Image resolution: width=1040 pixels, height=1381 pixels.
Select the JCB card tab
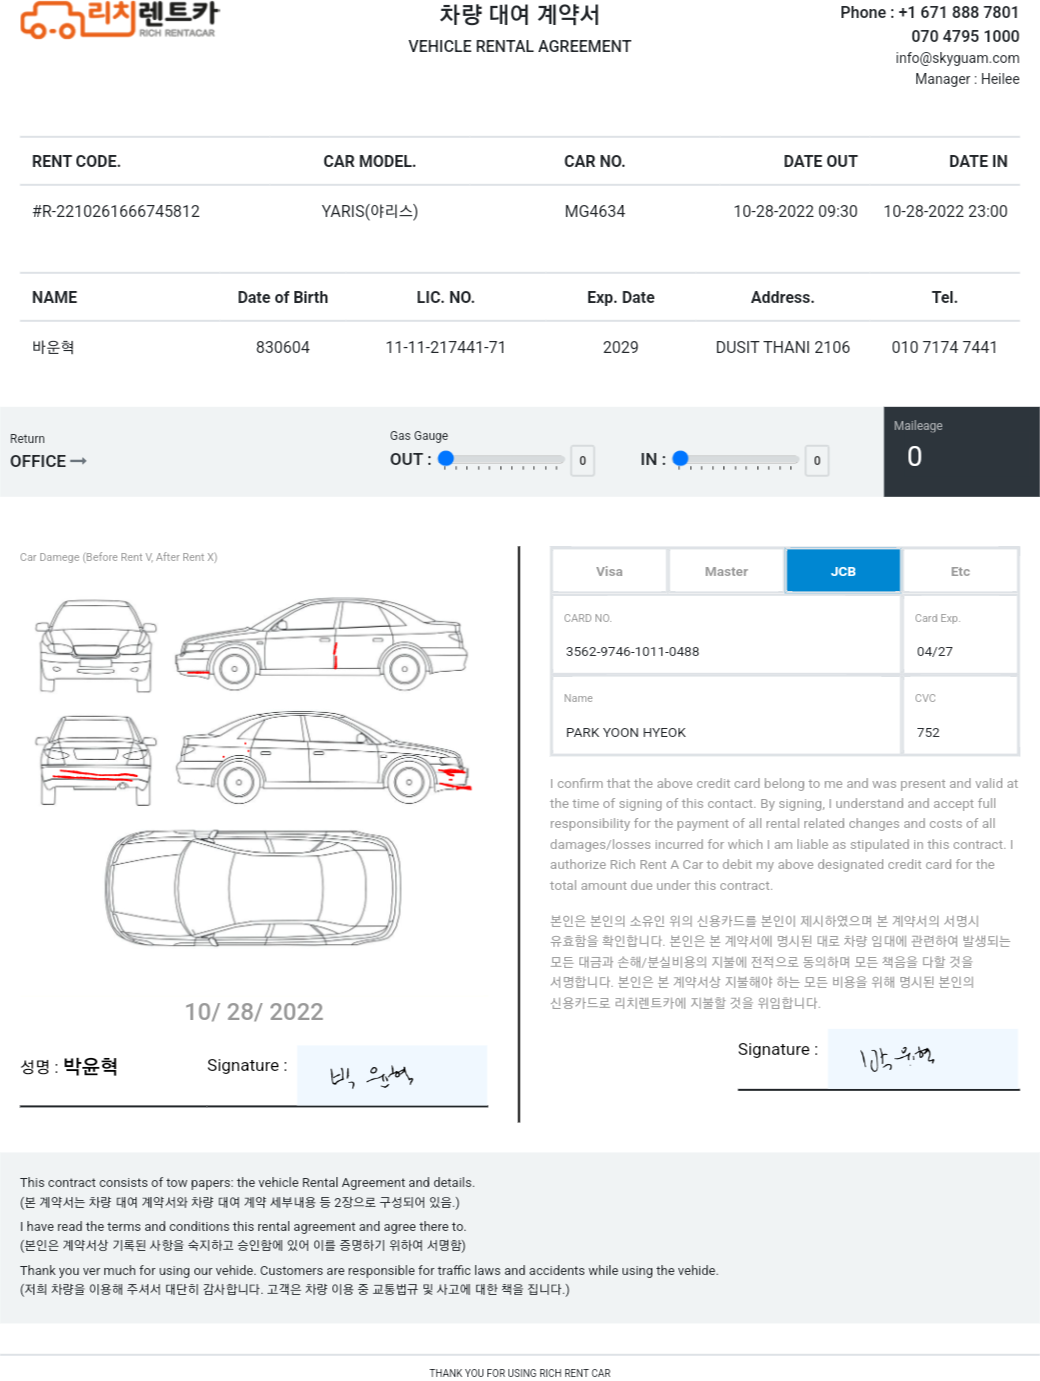pyautogui.click(x=843, y=571)
